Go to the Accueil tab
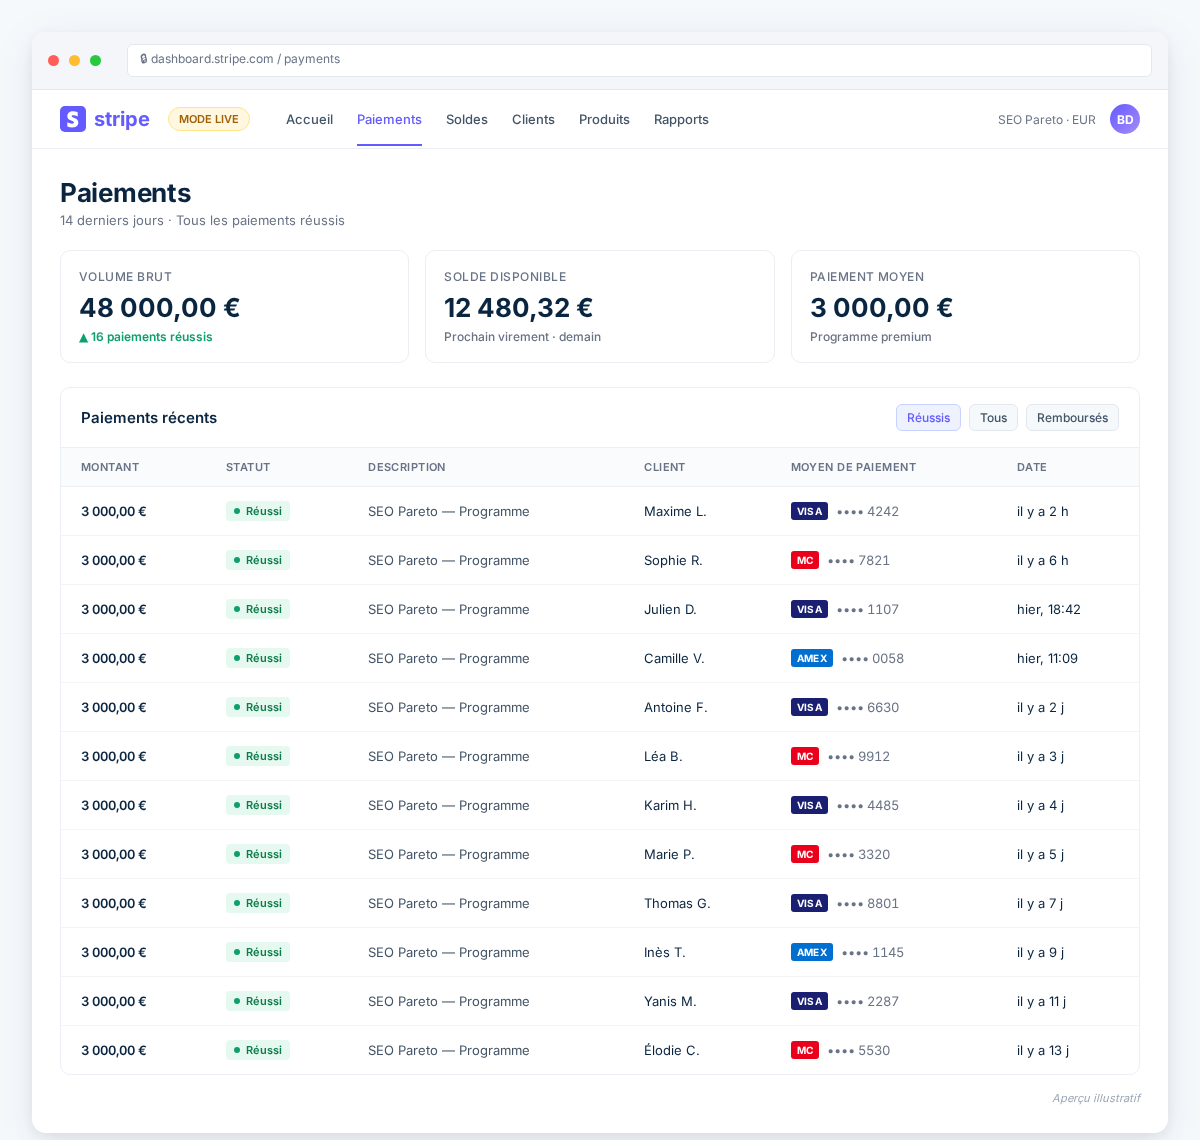The height and width of the screenshot is (1140, 1200). [309, 119]
